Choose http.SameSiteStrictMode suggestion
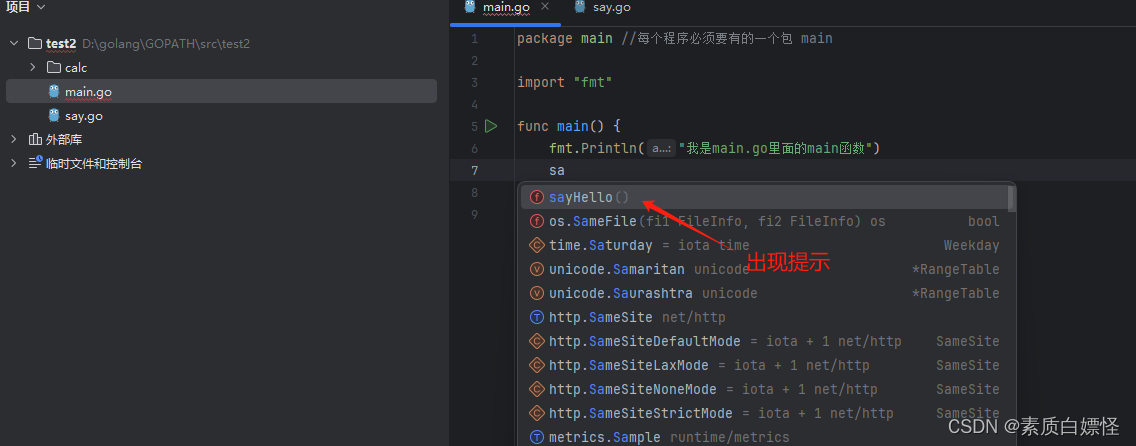 764,413
